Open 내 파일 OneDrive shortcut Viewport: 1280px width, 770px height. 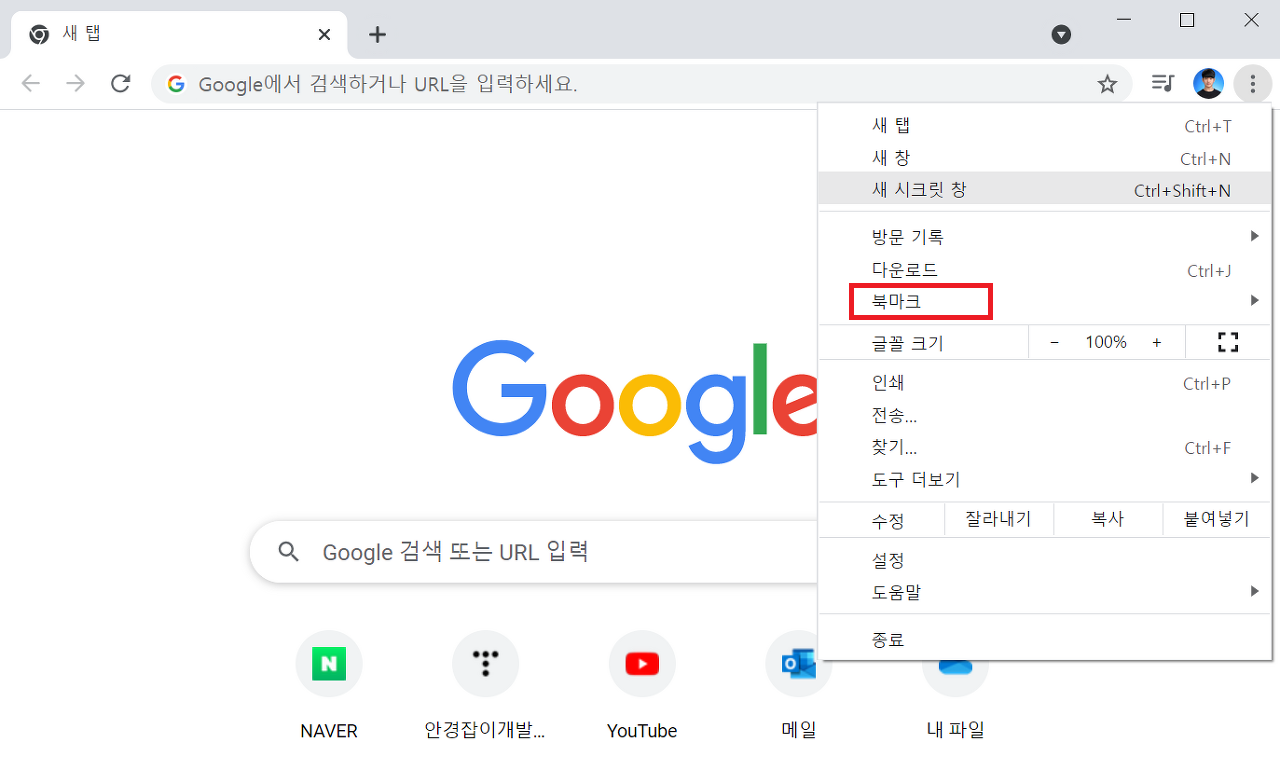pyautogui.click(x=955, y=700)
